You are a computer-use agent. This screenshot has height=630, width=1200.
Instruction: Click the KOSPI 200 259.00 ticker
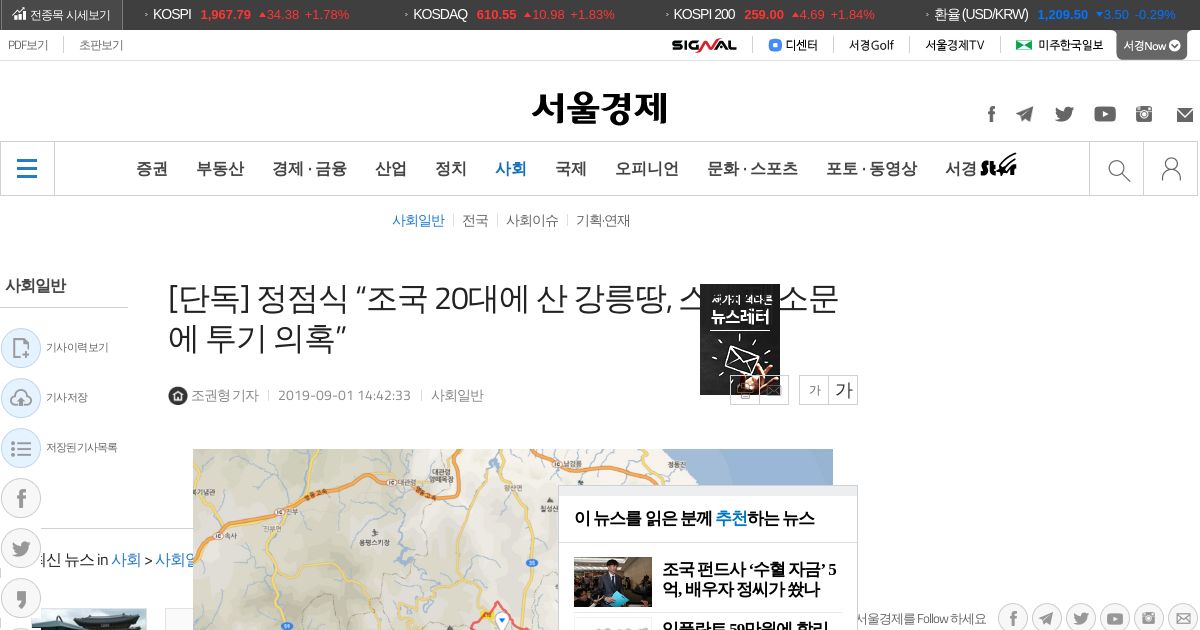(774, 15)
